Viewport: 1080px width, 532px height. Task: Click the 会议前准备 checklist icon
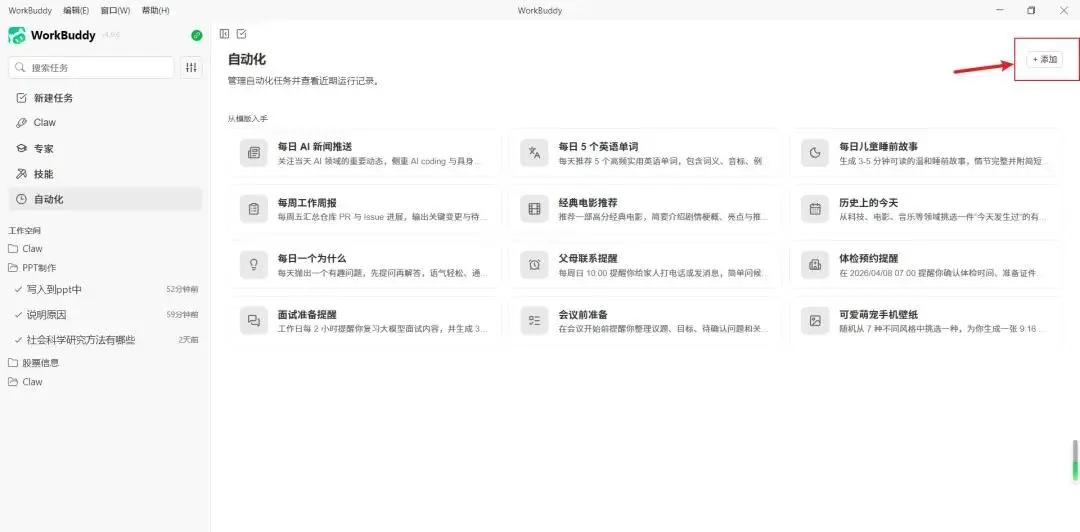(x=534, y=320)
